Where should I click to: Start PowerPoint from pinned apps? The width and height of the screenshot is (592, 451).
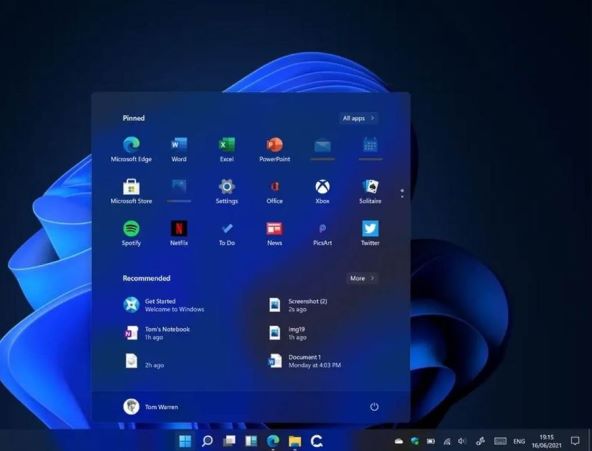click(274, 149)
